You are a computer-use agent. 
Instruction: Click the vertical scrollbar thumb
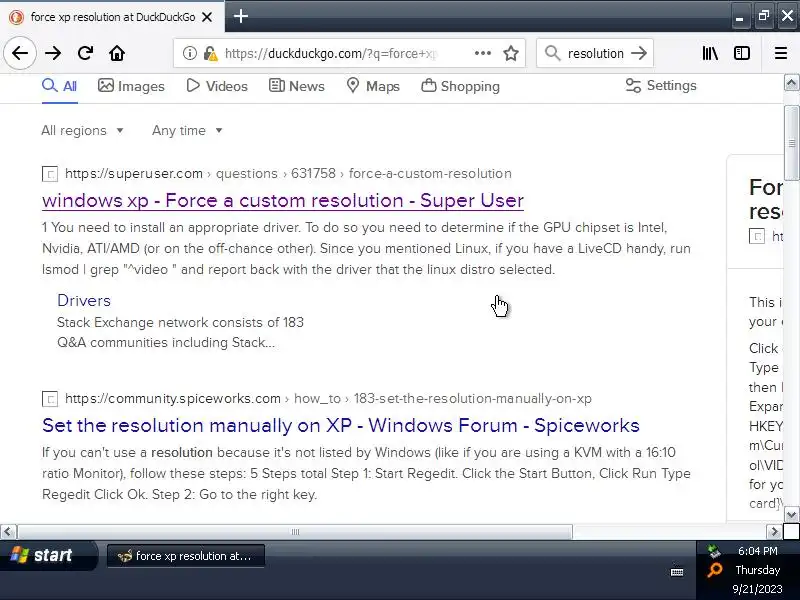pos(791,143)
